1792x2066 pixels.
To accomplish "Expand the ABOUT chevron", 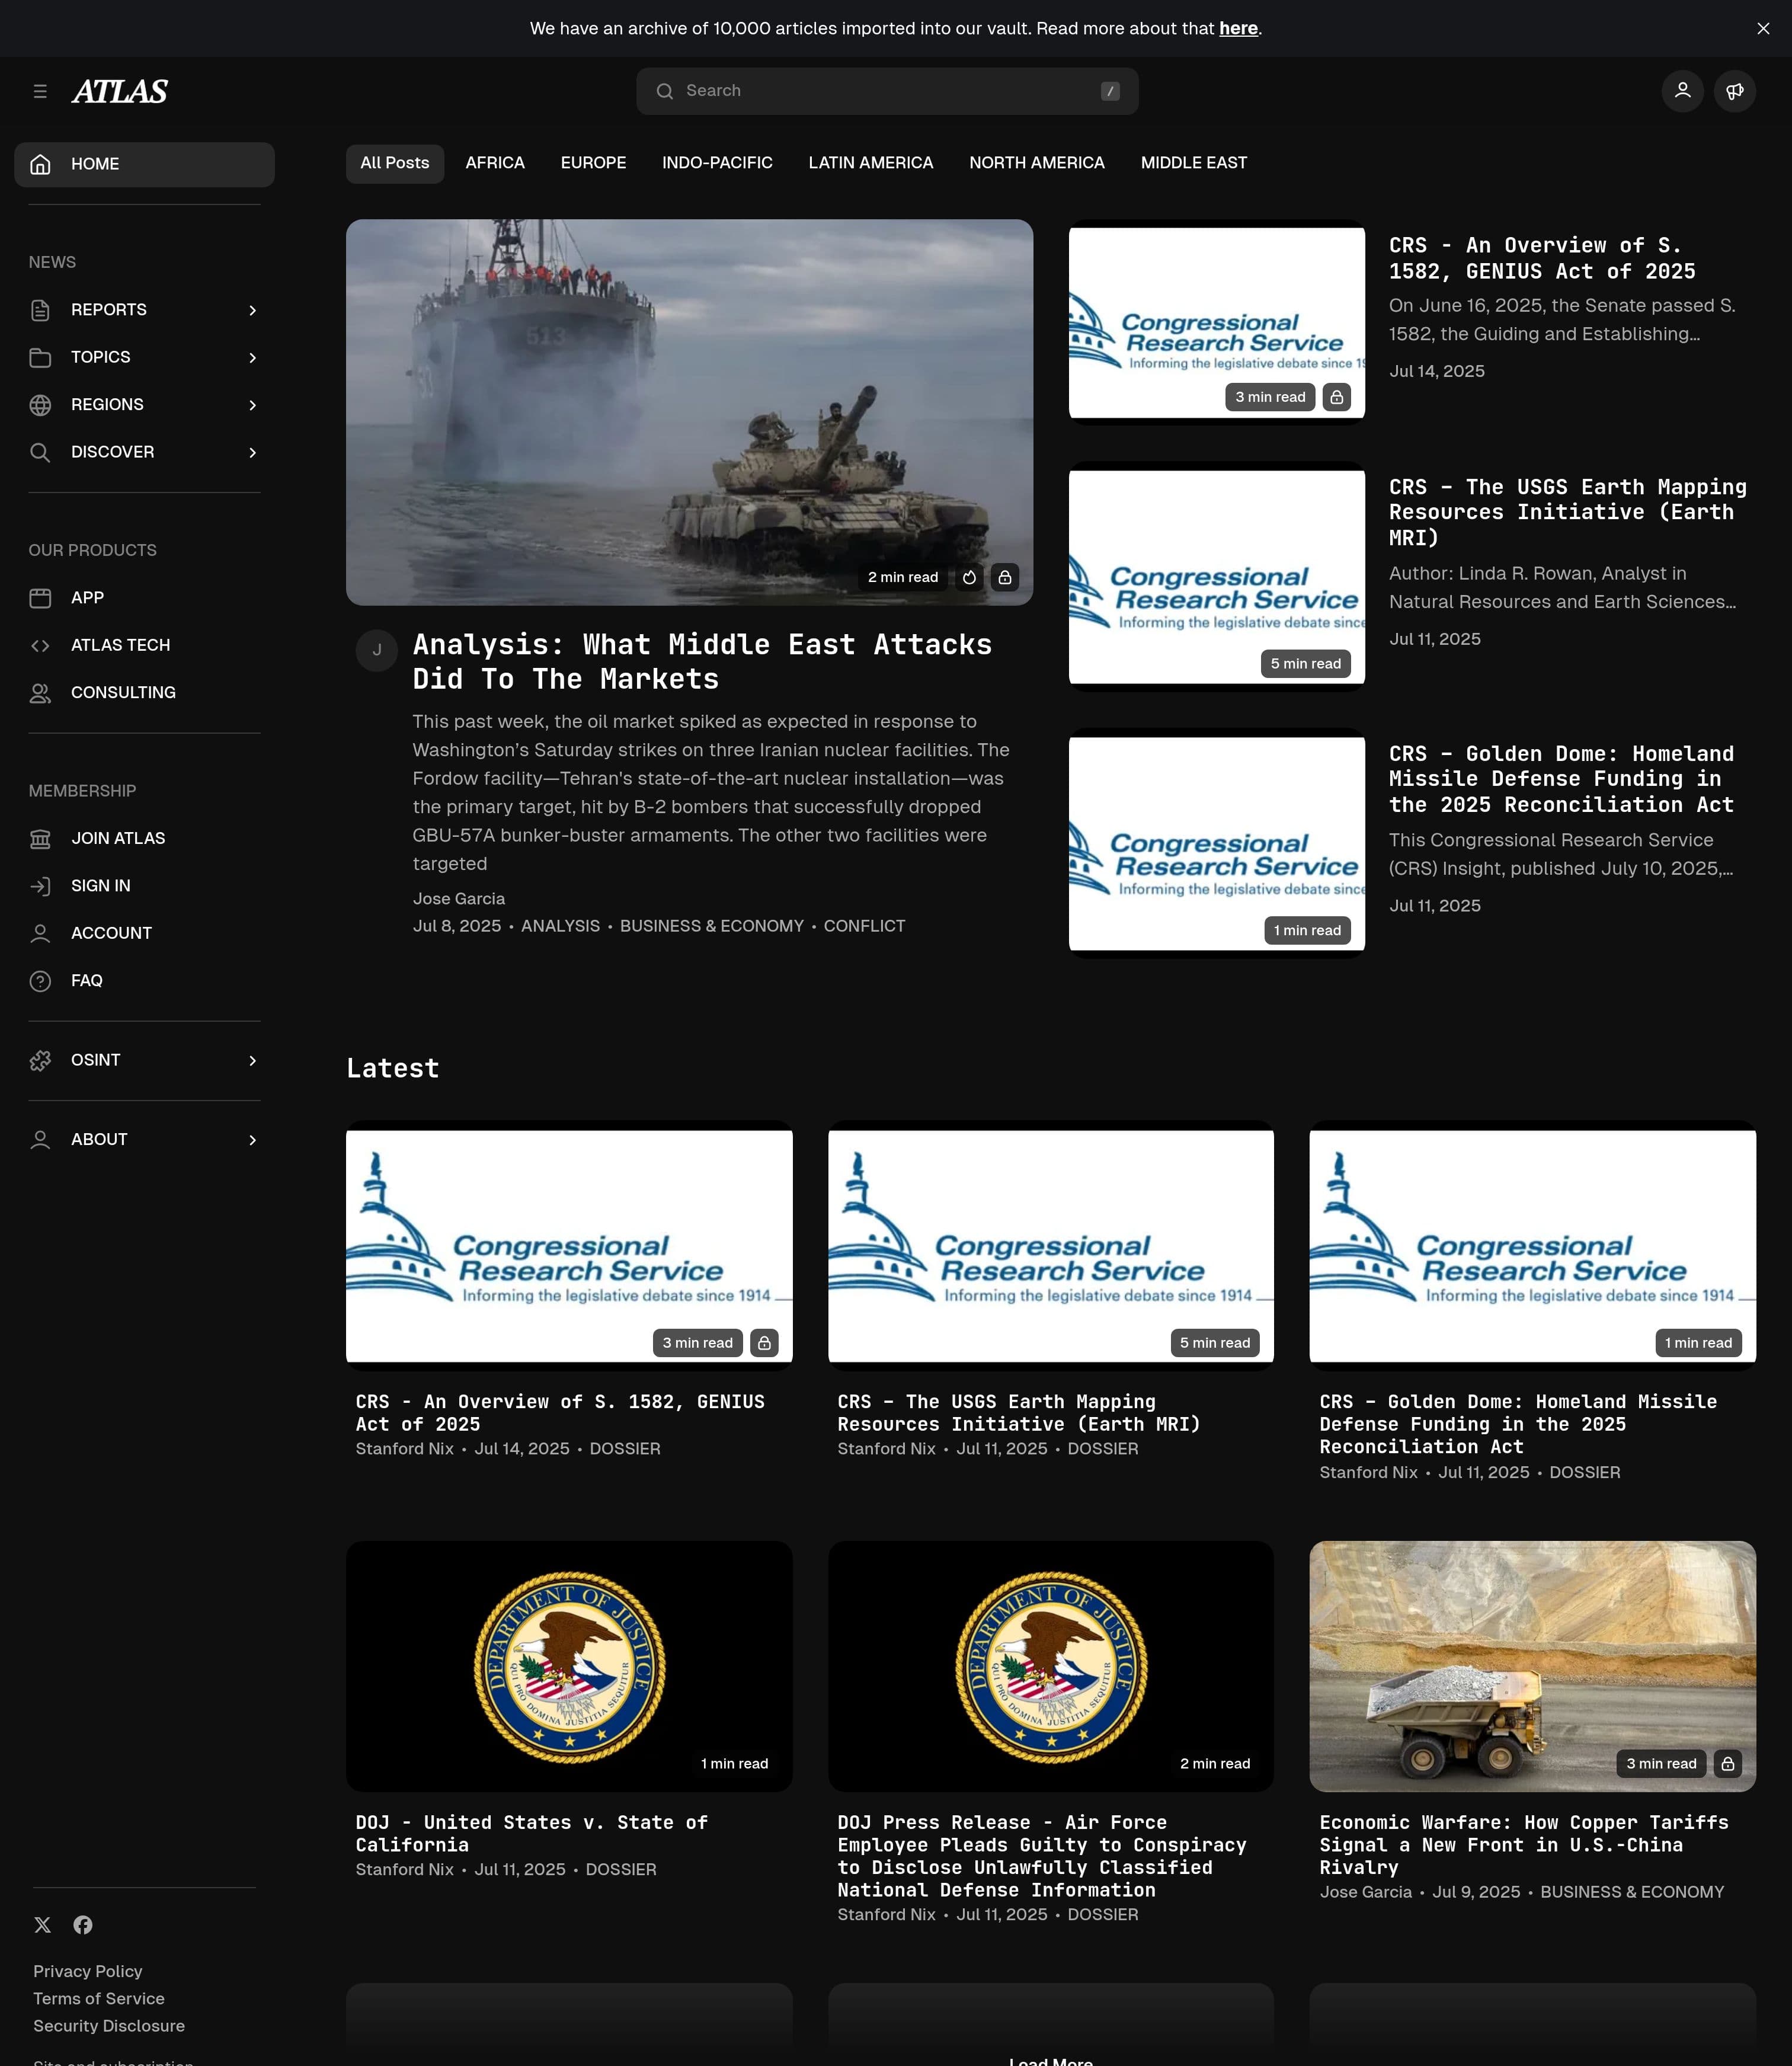I will (252, 1140).
